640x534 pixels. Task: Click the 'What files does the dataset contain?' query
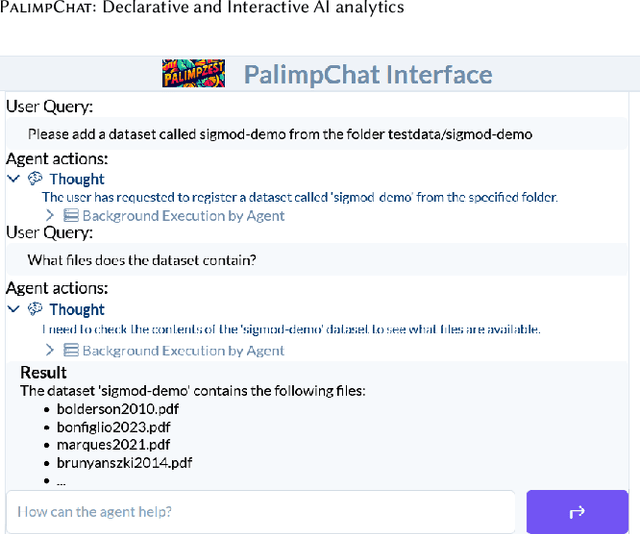(x=142, y=260)
